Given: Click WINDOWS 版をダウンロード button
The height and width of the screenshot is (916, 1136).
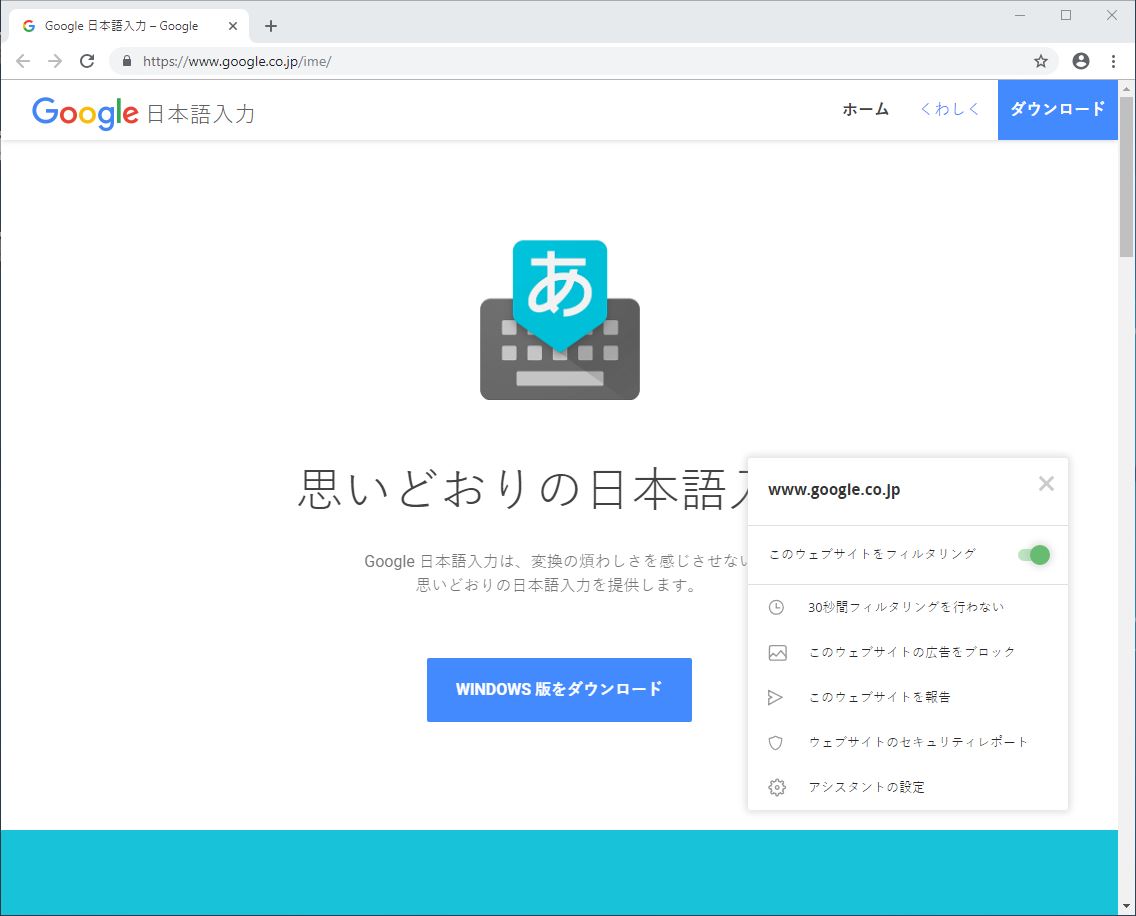Looking at the screenshot, I should point(559,689).
